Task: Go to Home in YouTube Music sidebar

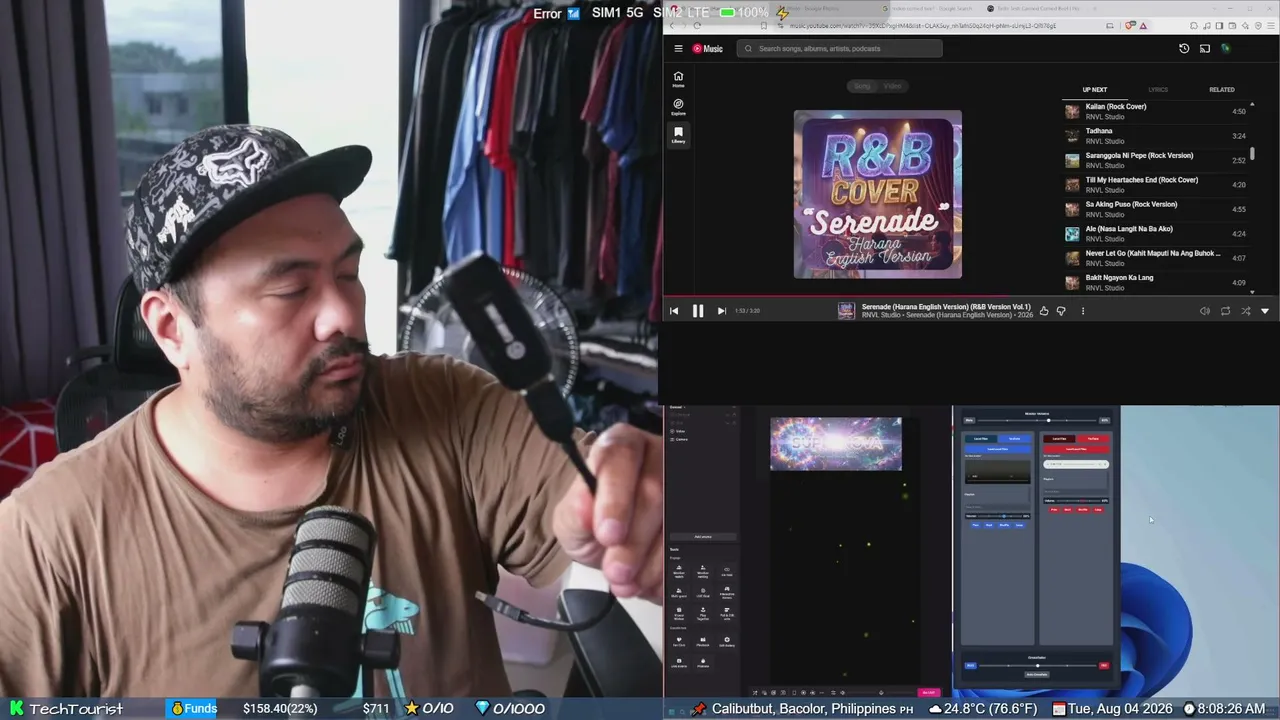Action: click(678, 79)
